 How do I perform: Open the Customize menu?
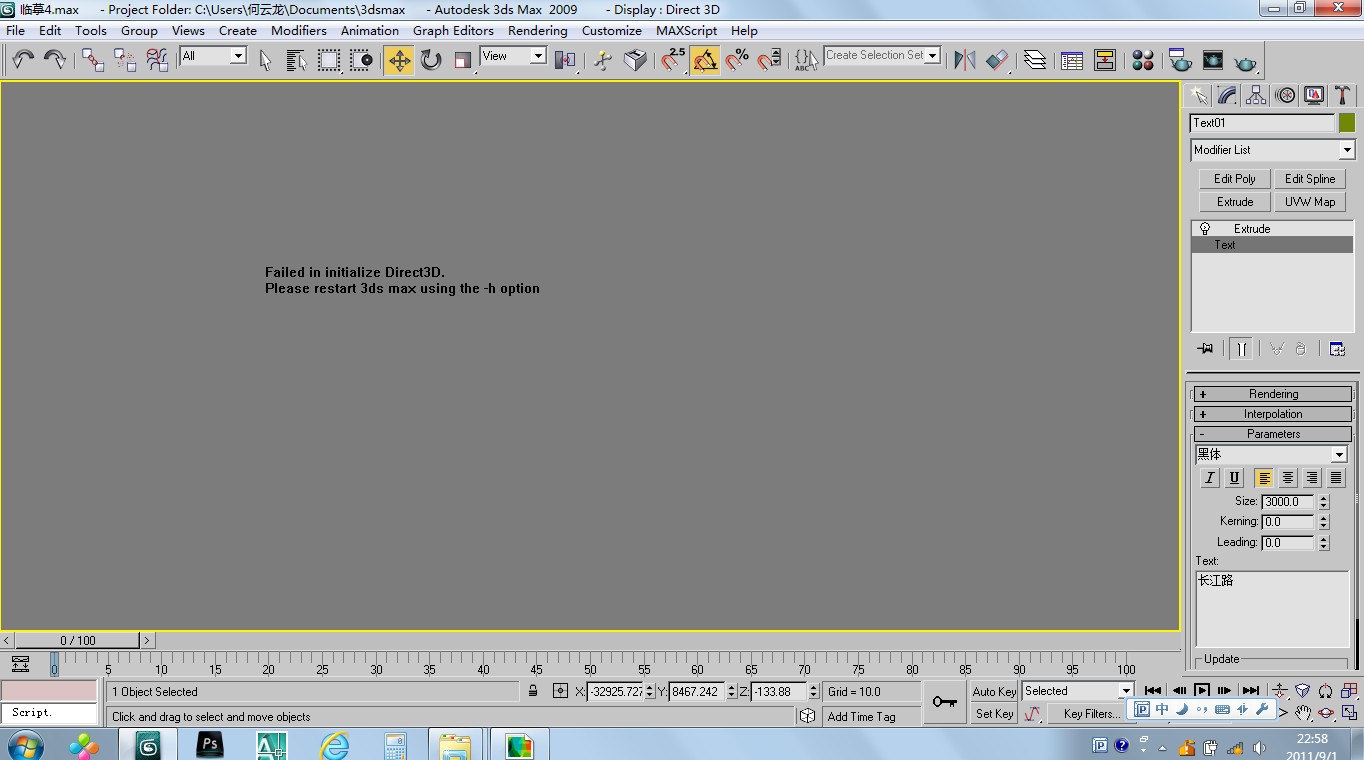[611, 30]
